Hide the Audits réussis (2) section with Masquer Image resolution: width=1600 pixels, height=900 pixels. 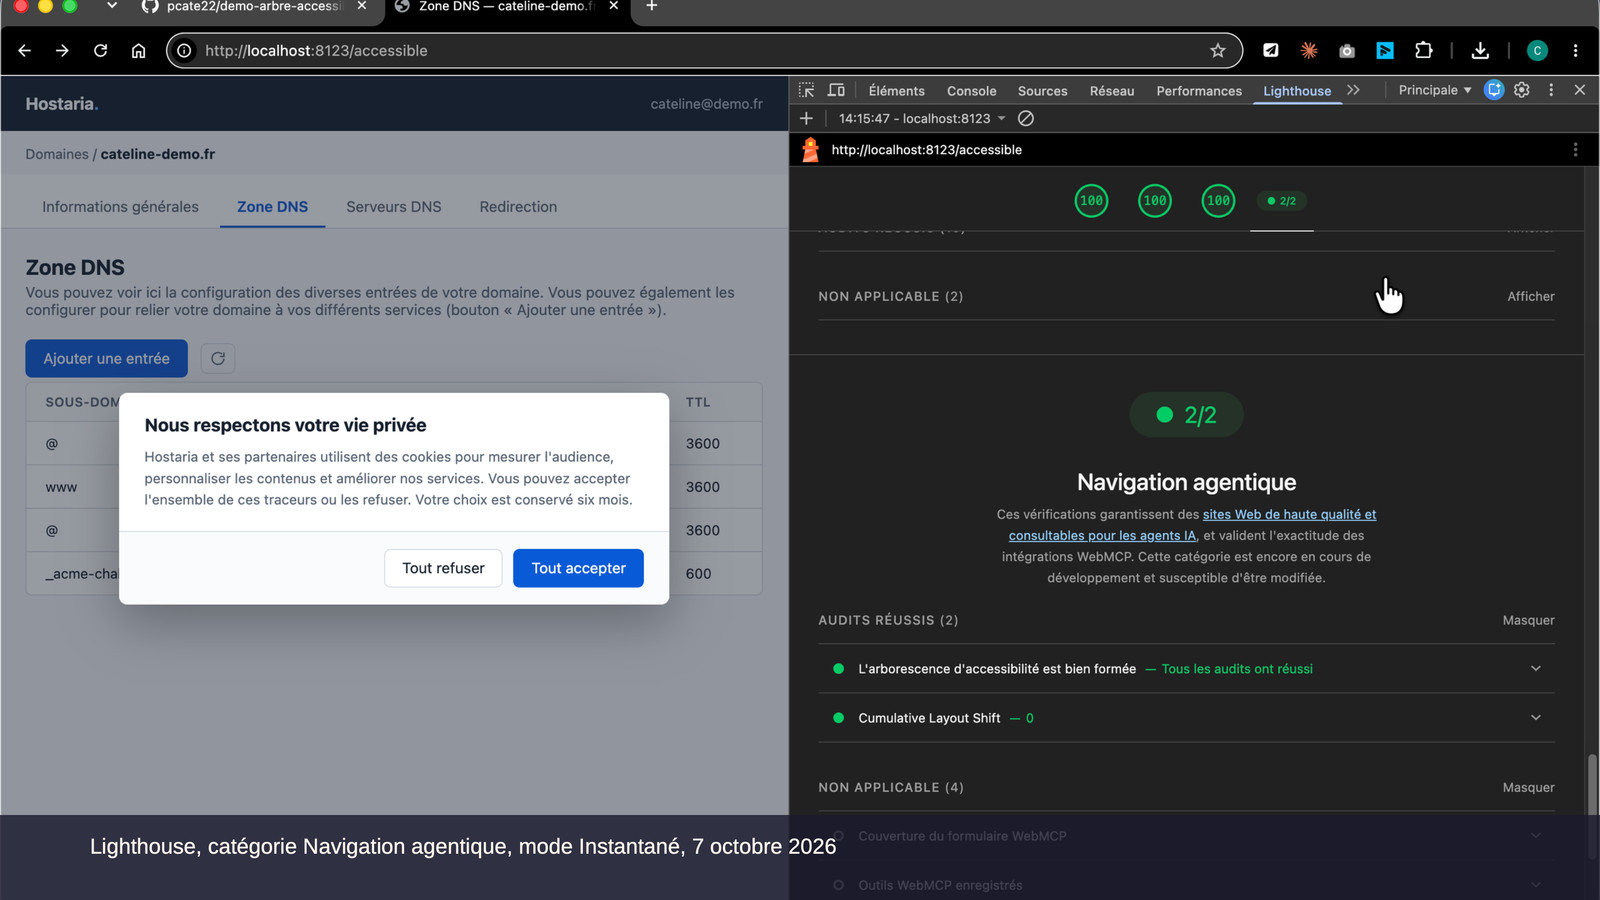click(1528, 620)
